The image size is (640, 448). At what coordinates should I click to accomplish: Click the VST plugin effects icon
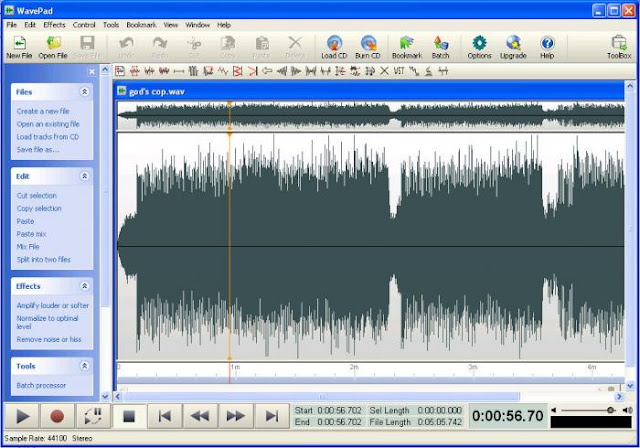[x=399, y=71]
